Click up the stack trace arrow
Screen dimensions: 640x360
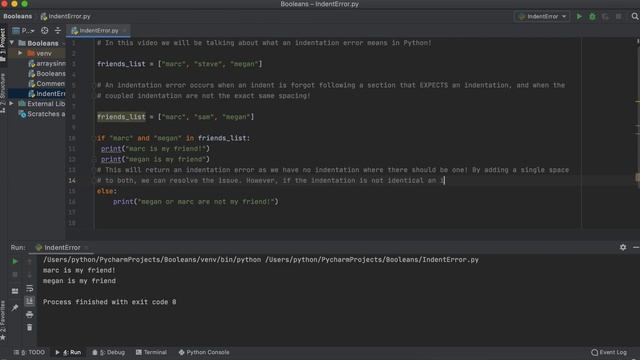(x=29, y=261)
